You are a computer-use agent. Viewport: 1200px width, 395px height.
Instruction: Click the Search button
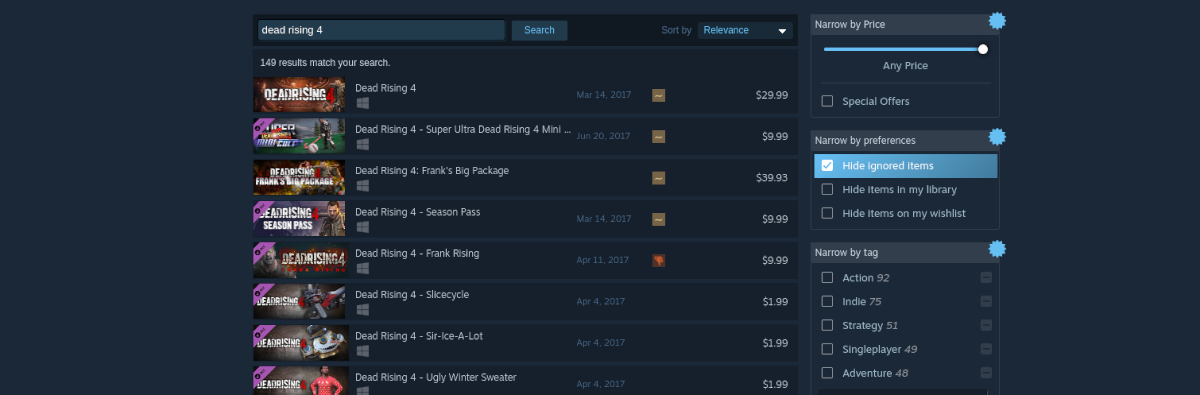(x=539, y=30)
